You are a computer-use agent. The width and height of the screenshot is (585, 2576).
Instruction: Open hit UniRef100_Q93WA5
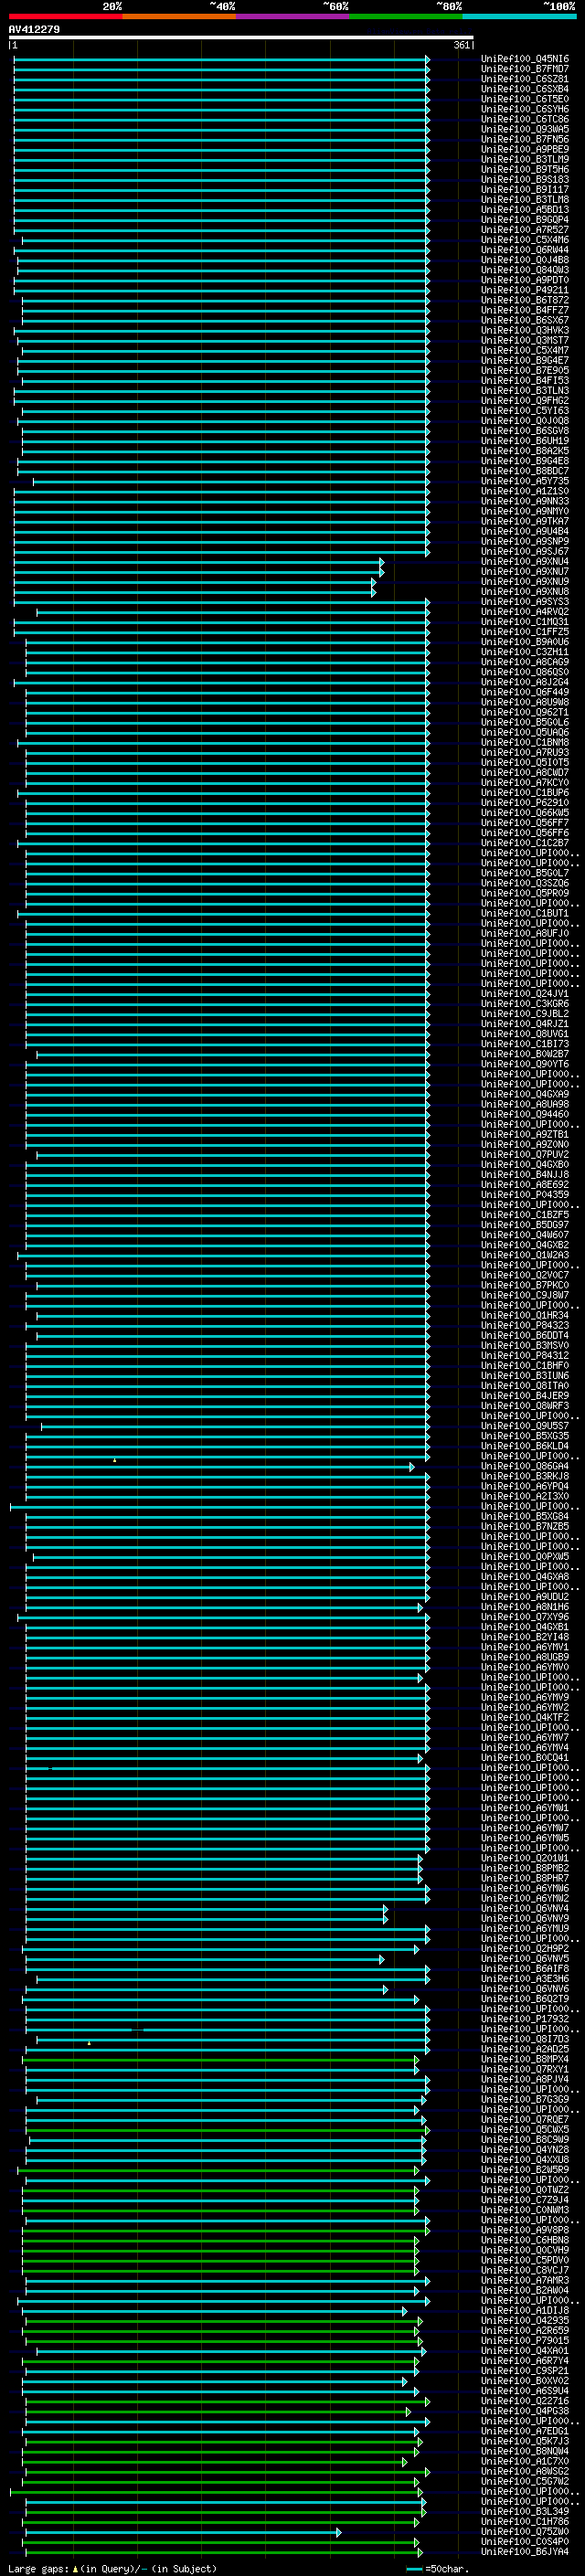coord(525,129)
